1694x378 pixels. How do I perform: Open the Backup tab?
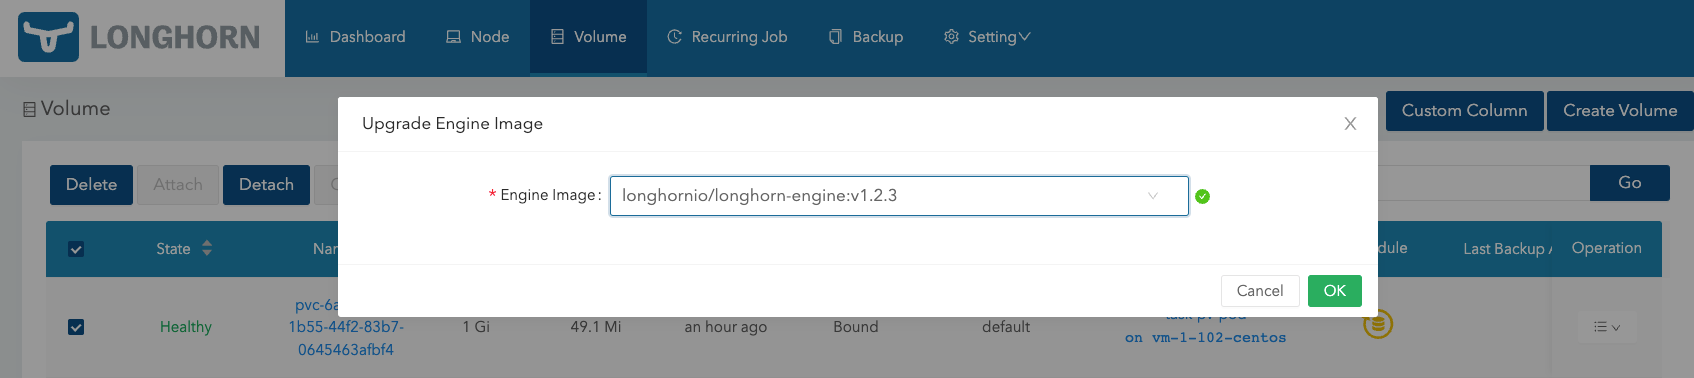pos(866,37)
